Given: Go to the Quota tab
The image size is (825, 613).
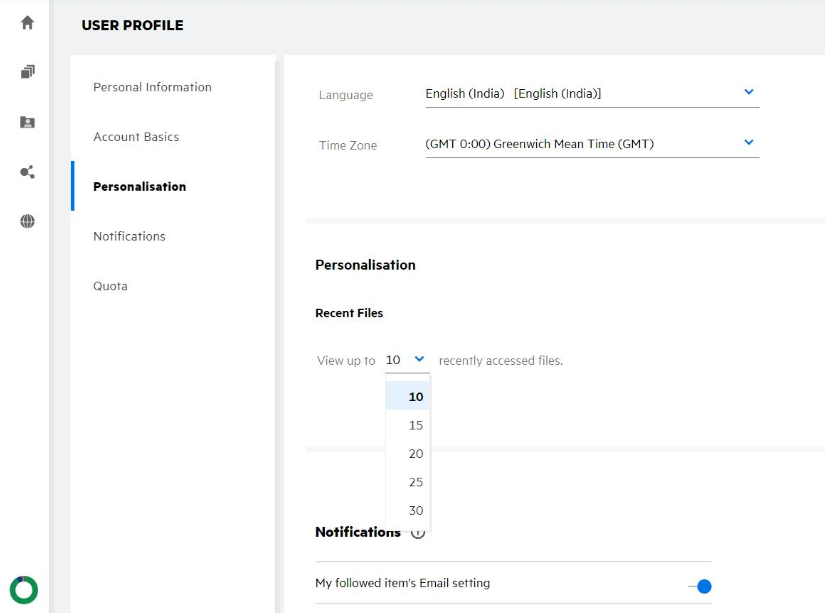Looking at the screenshot, I should (110, 286).
